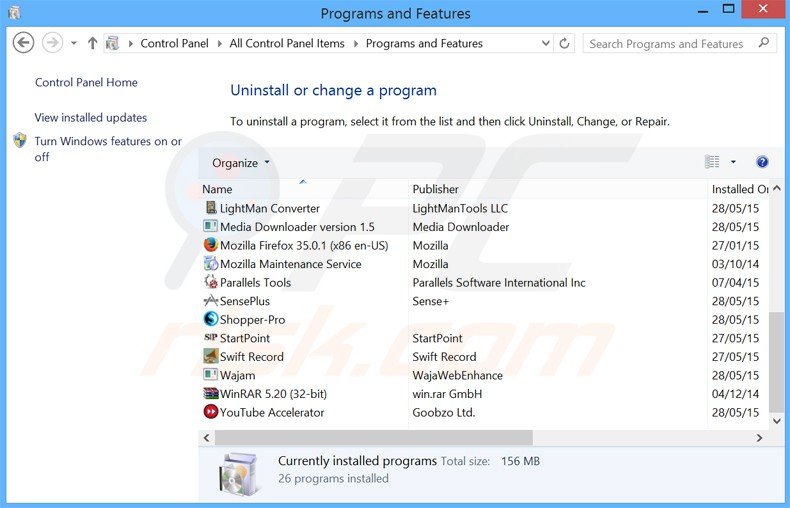Click the Back navigation arrow

pos(23,43)
